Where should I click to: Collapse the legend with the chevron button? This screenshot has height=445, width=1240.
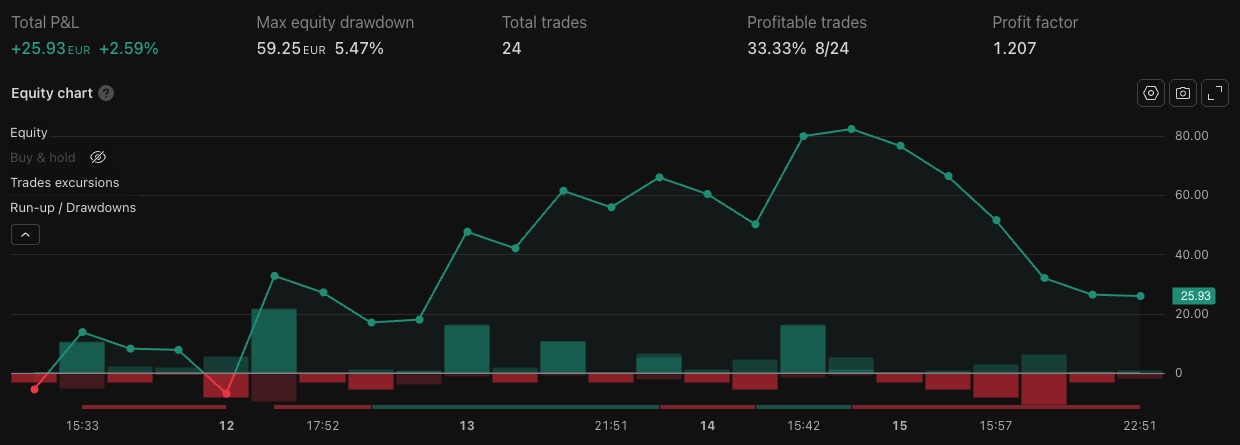point(25,235)
